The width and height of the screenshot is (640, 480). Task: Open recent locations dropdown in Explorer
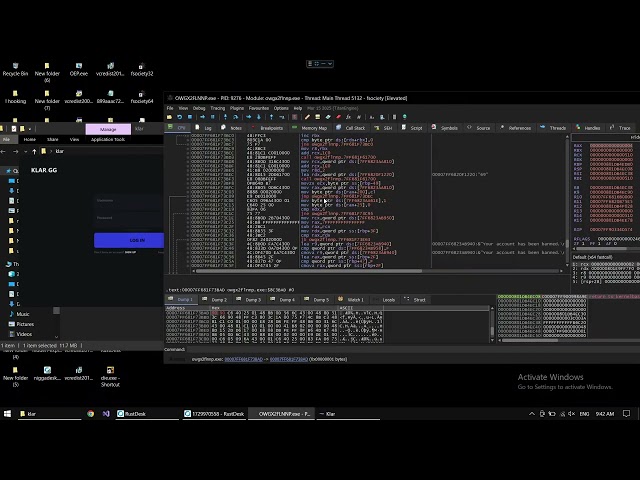click(x=25, y=151)
